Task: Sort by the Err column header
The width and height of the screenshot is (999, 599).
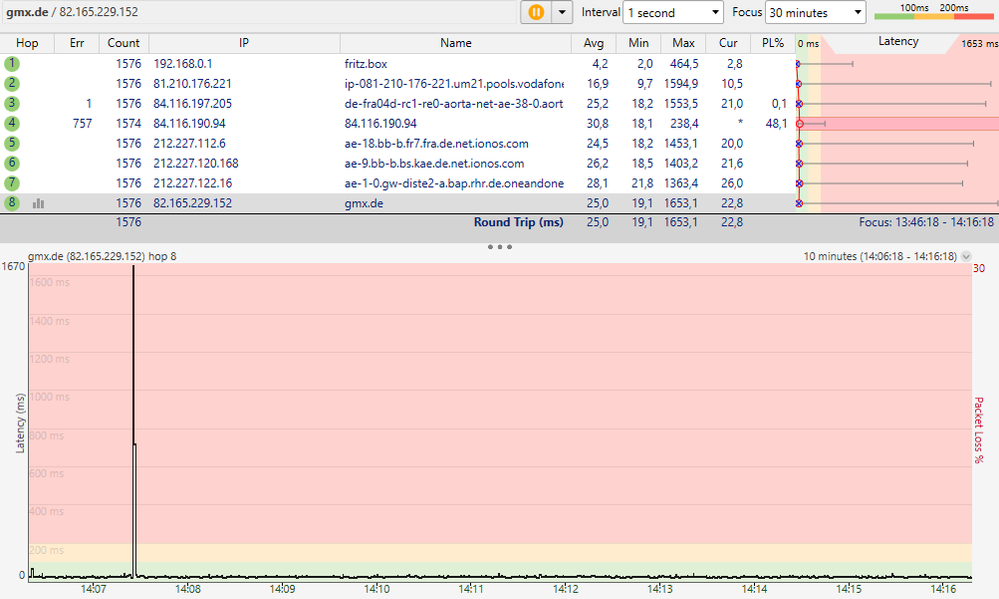Action: click(76, 43)
